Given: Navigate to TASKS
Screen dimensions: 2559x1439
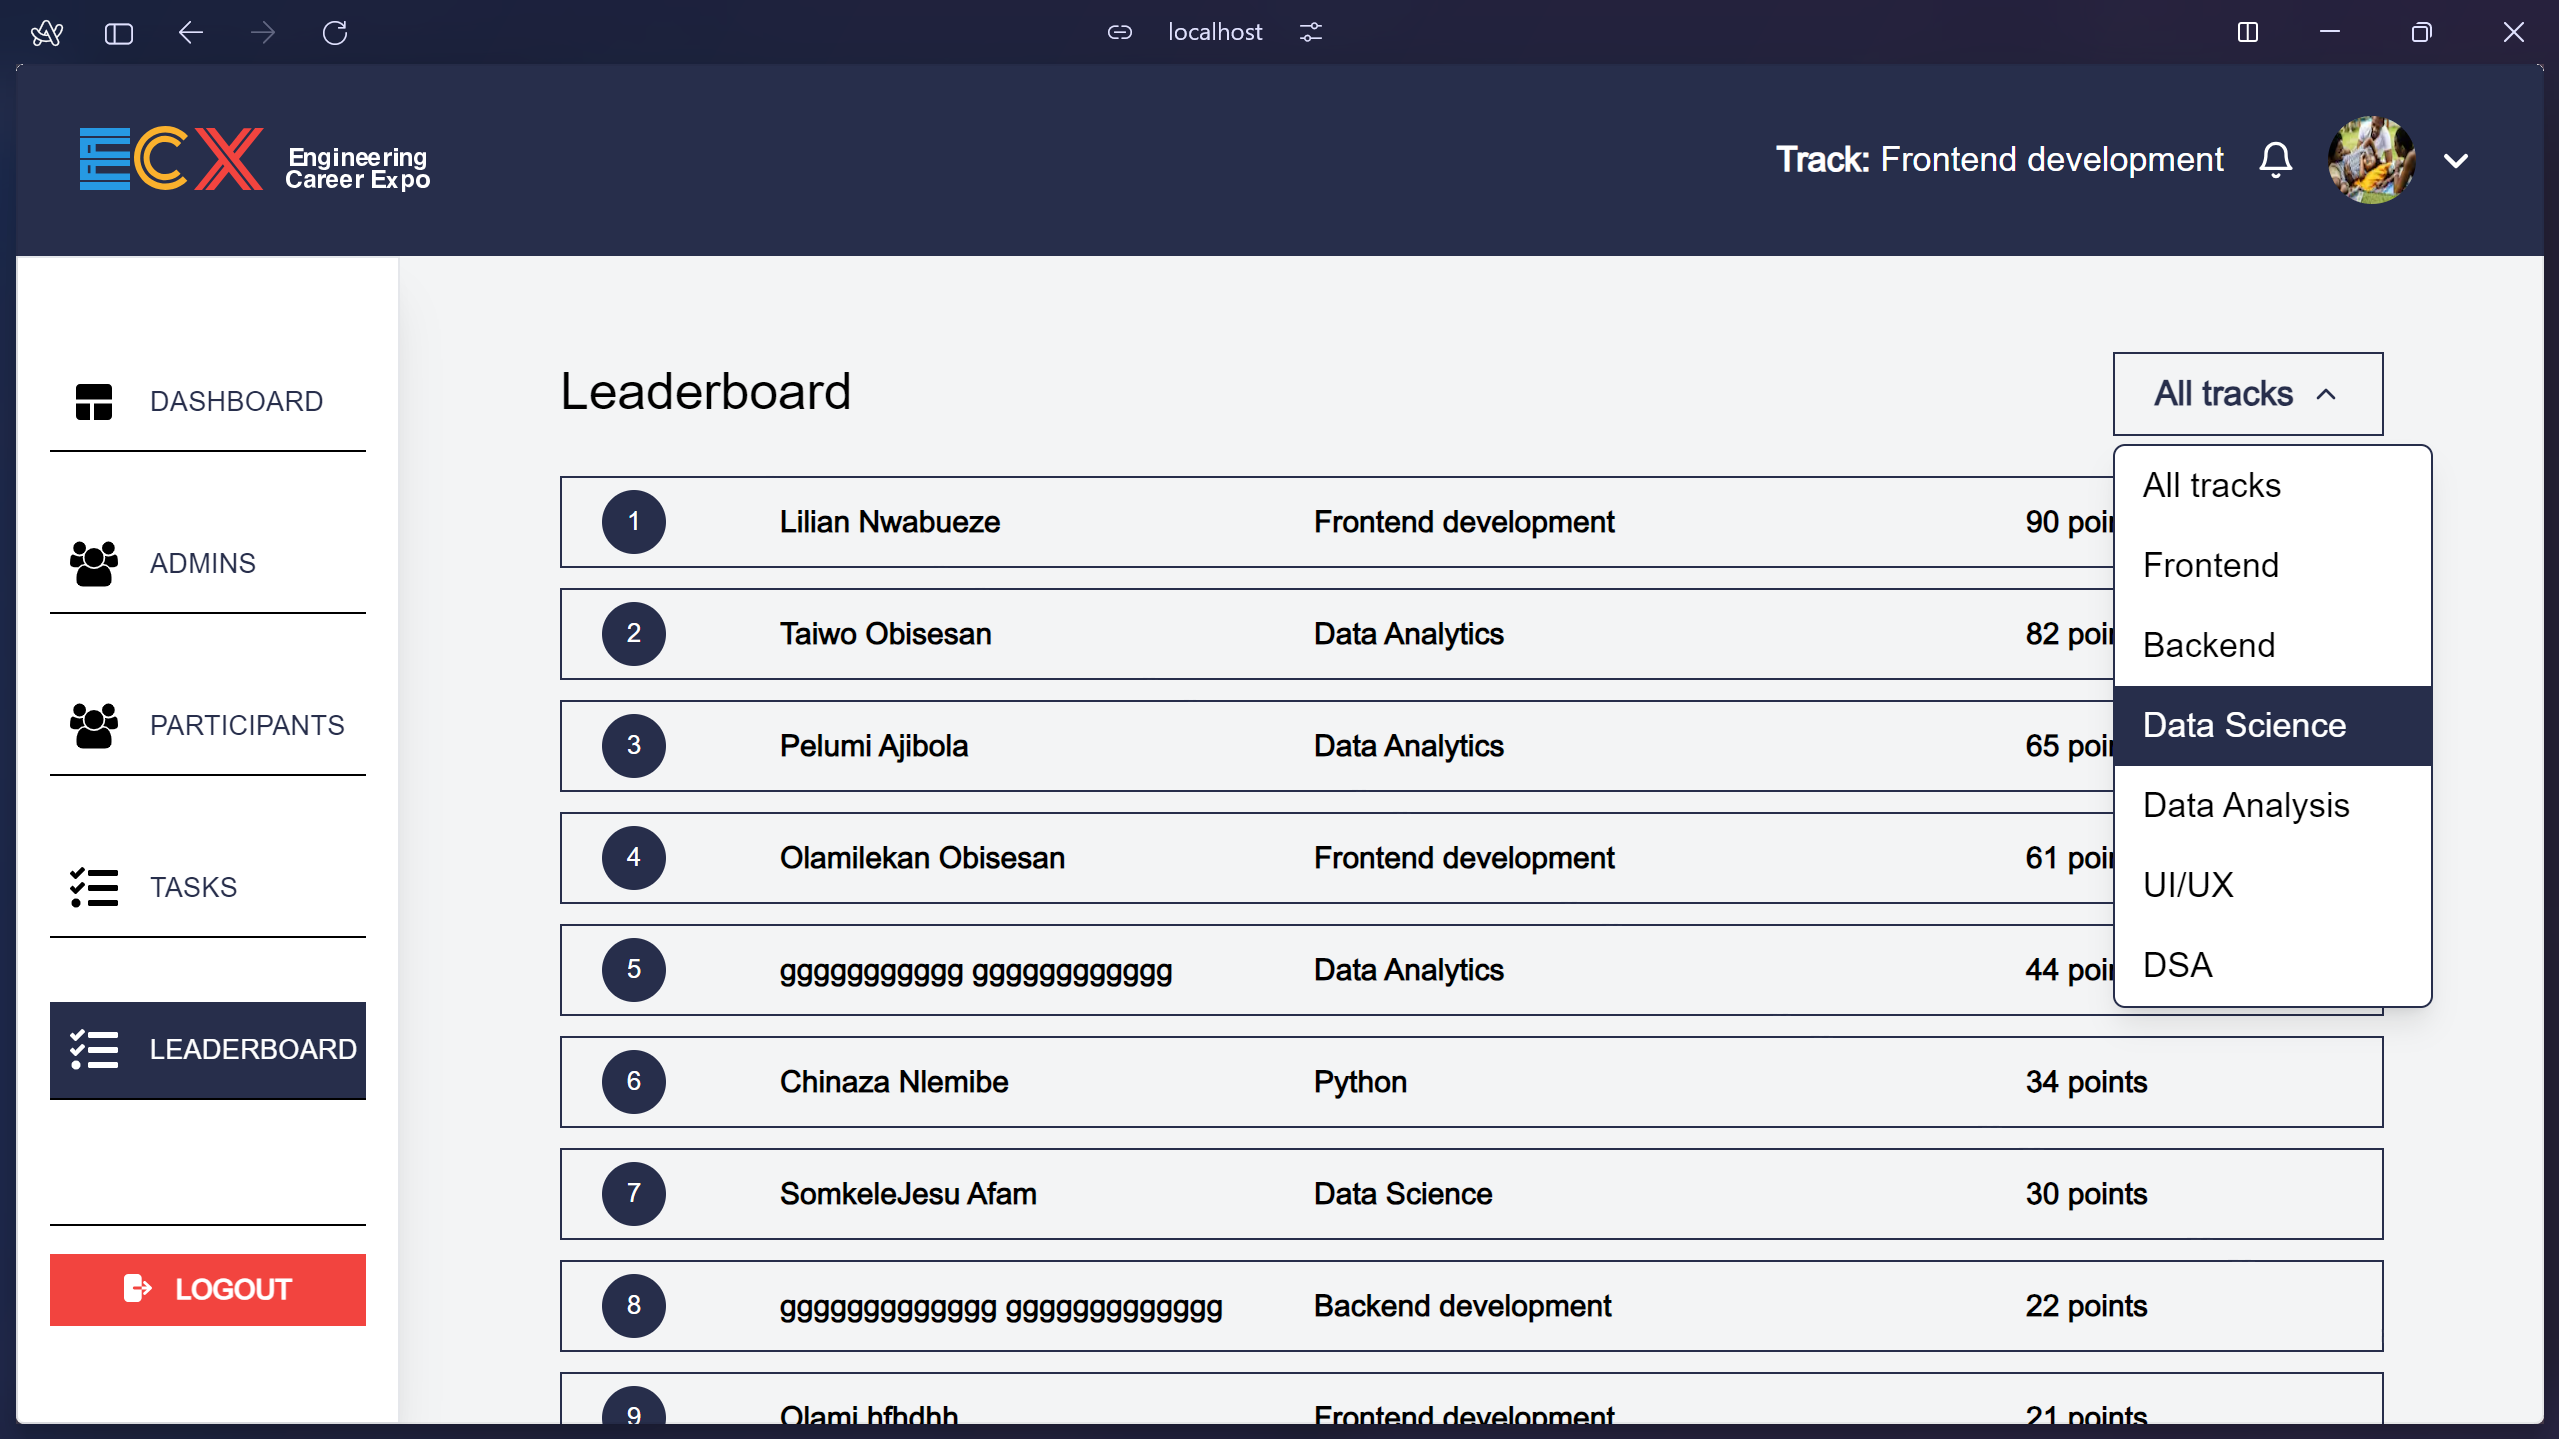Looking at the screenshot, I should (208, 888).
